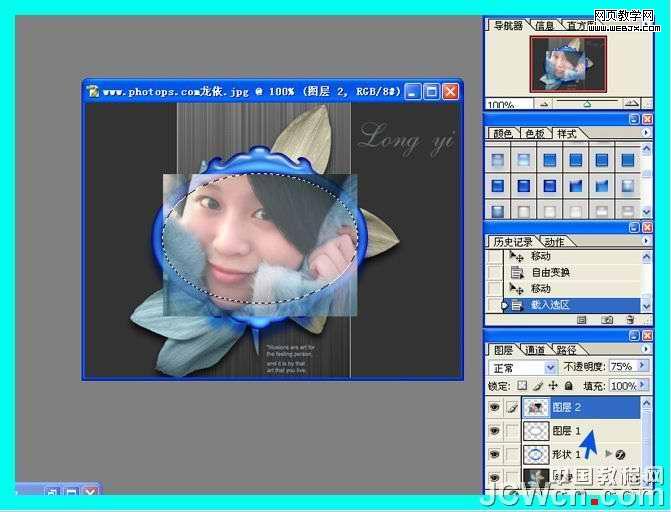Screen dimensions: 671x512
Task: Toggle lock transparent pixels icon
Action: [522, 386]
